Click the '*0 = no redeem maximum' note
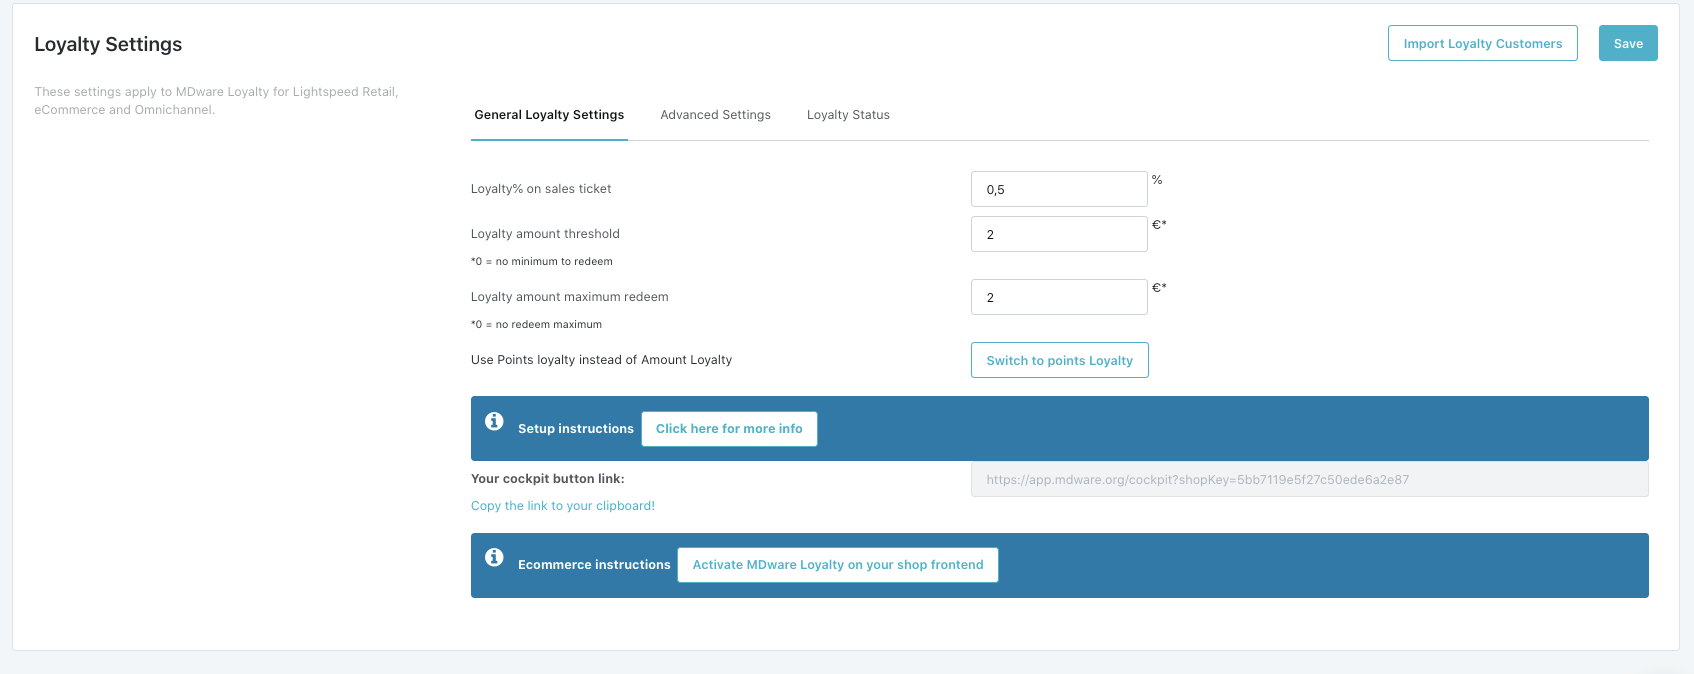This screenshot has height=674, width=1694. point(536,325)
